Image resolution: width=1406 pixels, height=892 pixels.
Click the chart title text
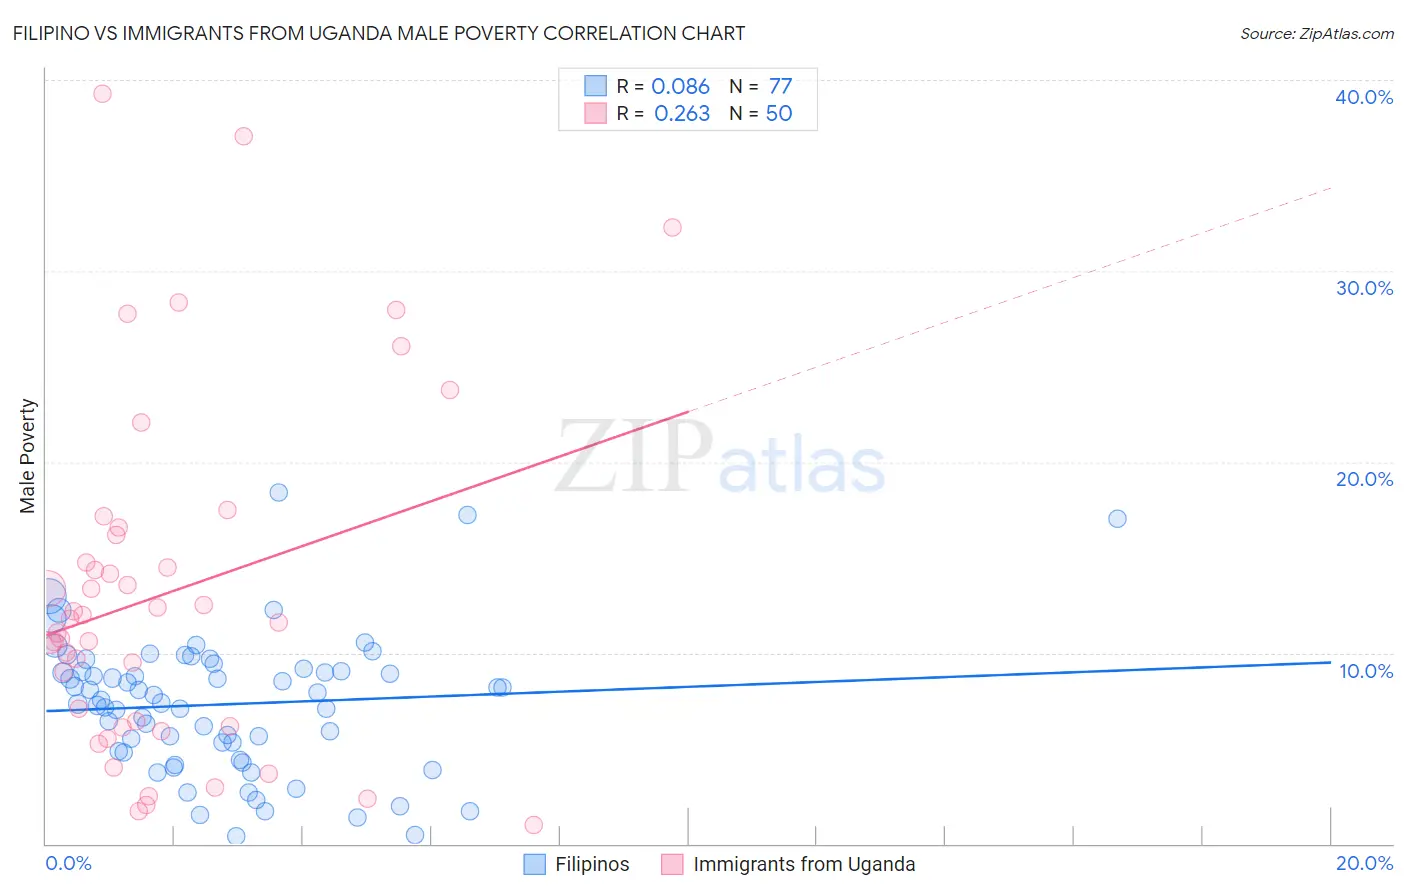pos(379,33)
